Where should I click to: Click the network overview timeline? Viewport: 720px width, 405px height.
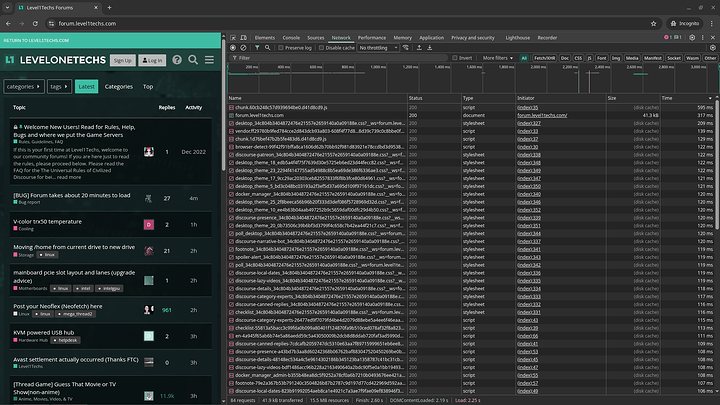pyautogui.click(x=470, y=80)
